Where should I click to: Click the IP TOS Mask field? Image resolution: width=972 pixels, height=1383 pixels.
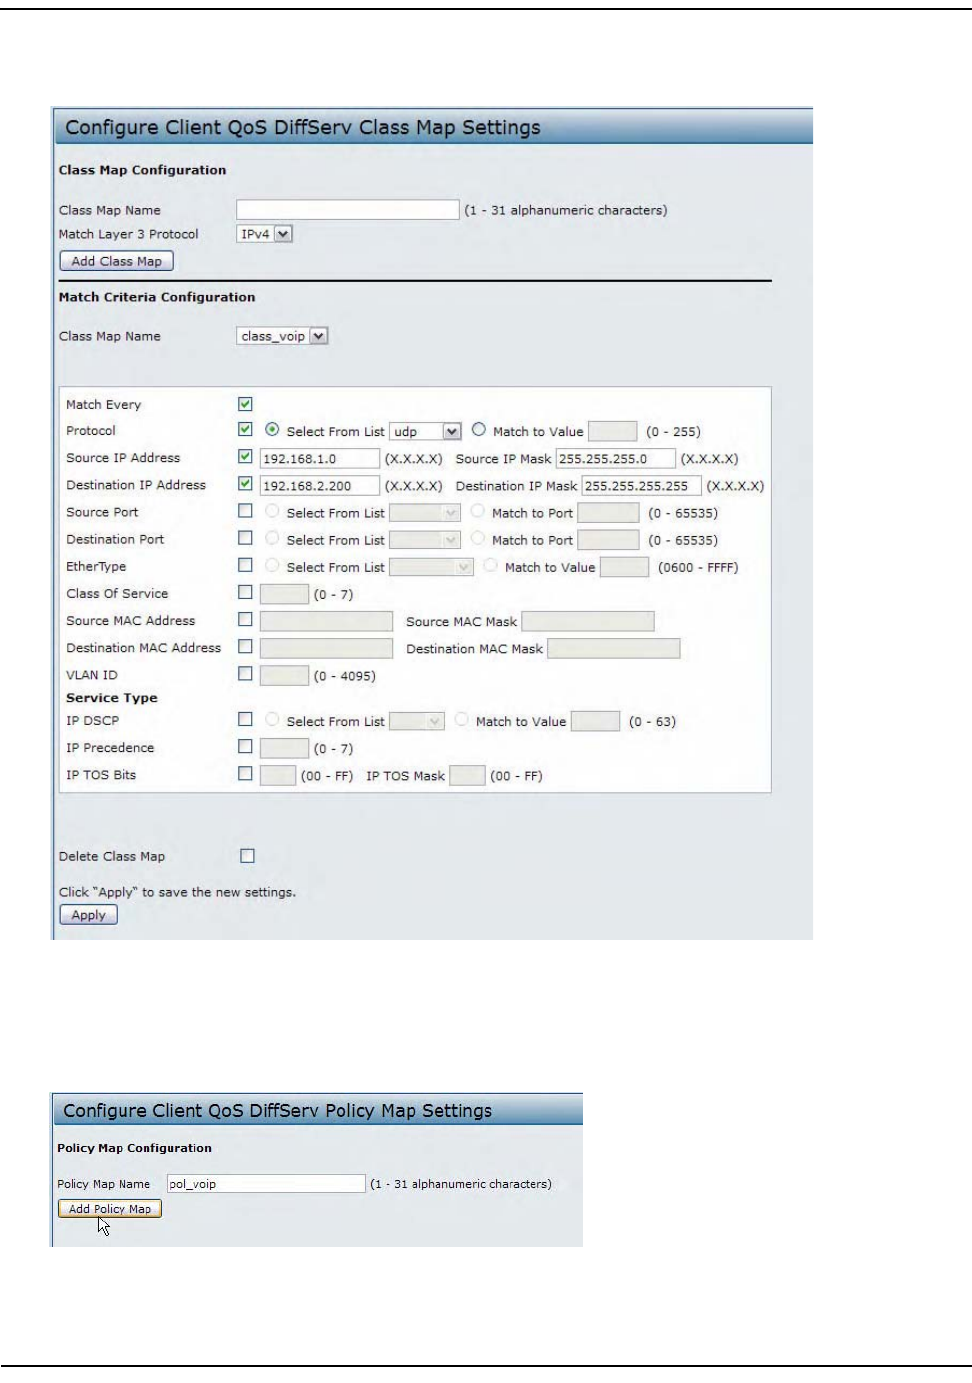pos(467,775)
